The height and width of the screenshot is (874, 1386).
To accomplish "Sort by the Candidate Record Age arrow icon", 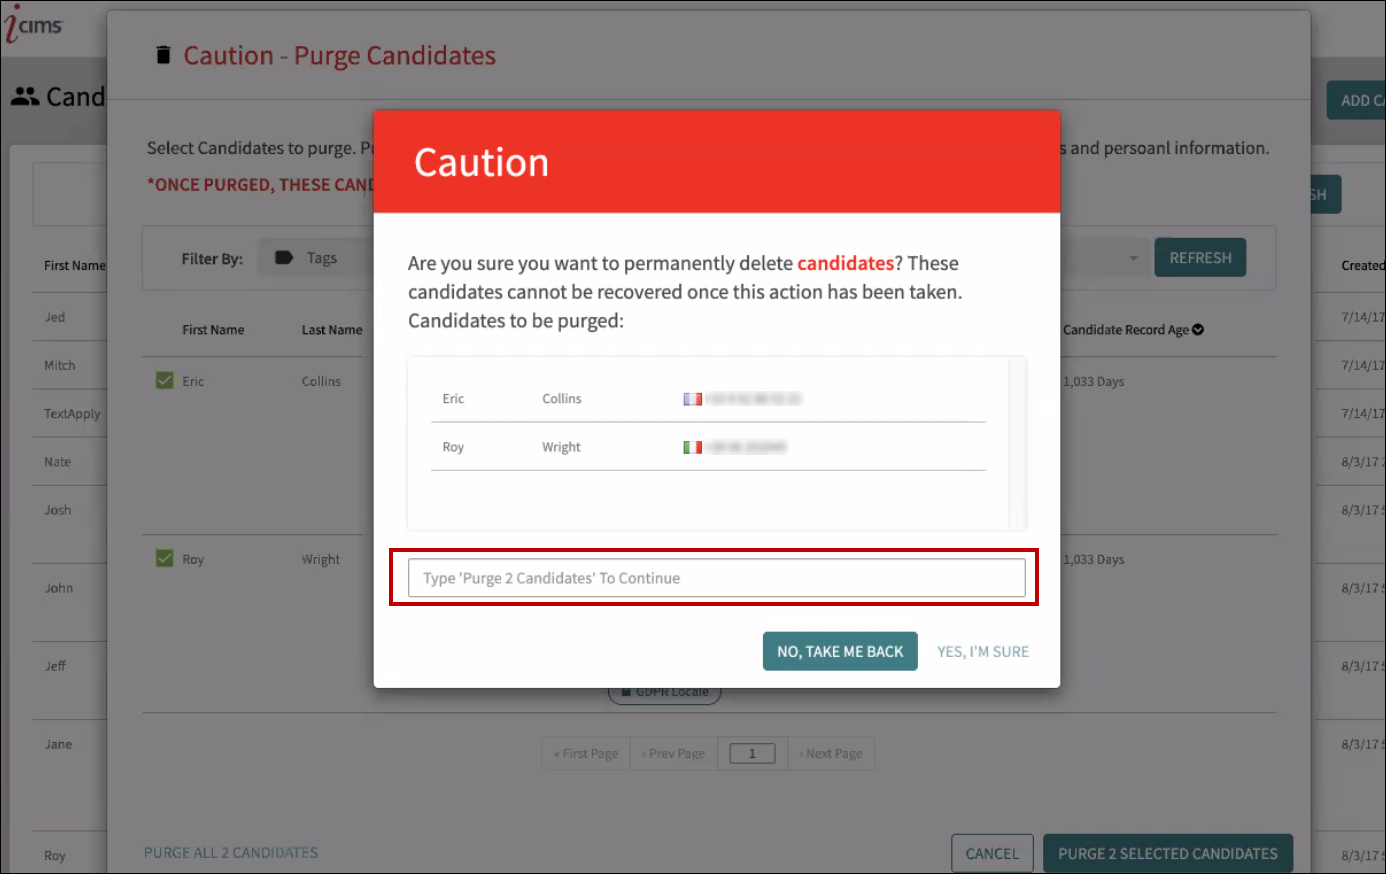I will (1198, 330).
